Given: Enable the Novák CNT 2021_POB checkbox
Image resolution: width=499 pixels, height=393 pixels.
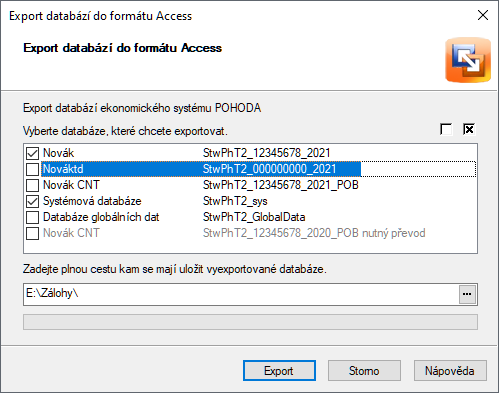Looking at the screenshot, I should (32, 185).
